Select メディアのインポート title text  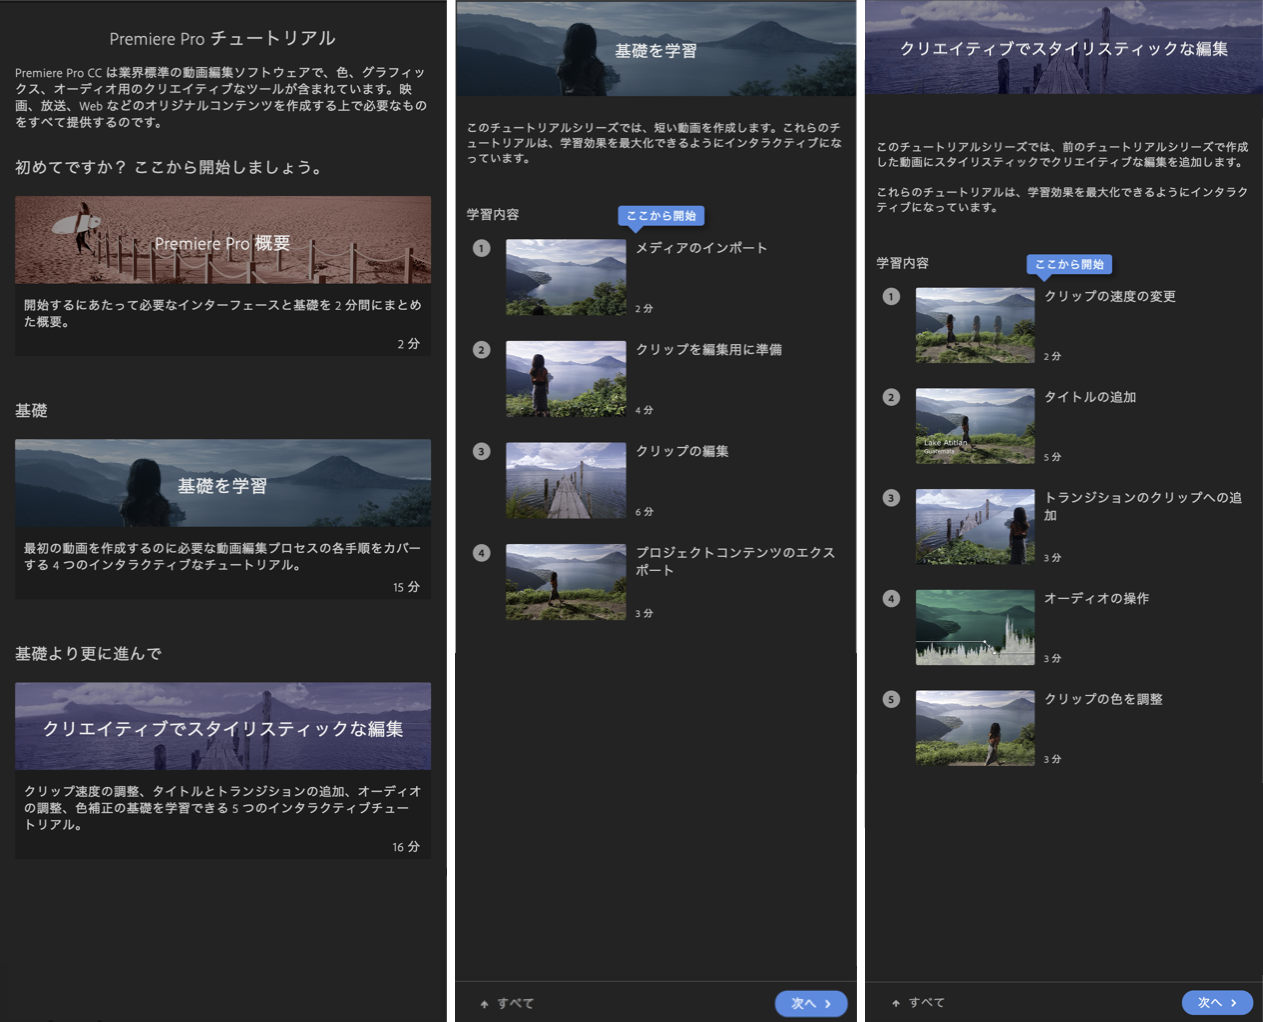pos(702,248)
